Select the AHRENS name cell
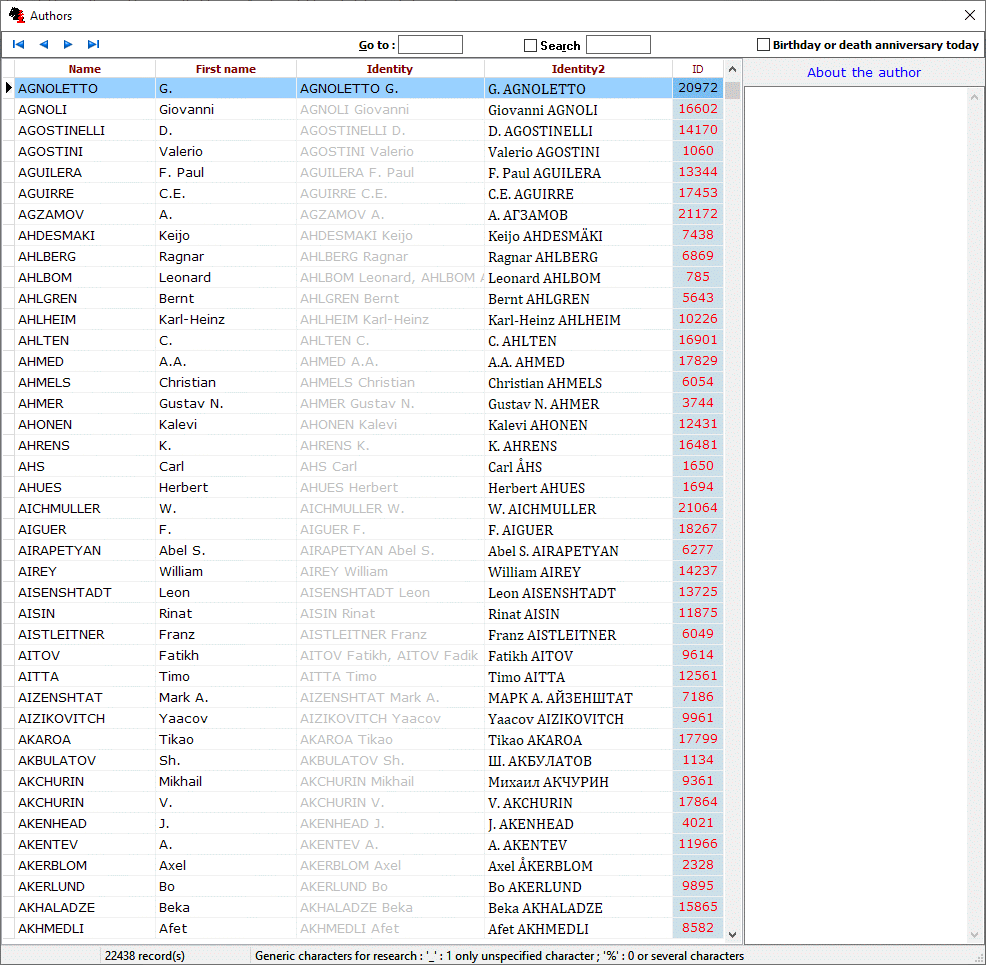This screenshot has height=965, width=986. pos(85,445)
